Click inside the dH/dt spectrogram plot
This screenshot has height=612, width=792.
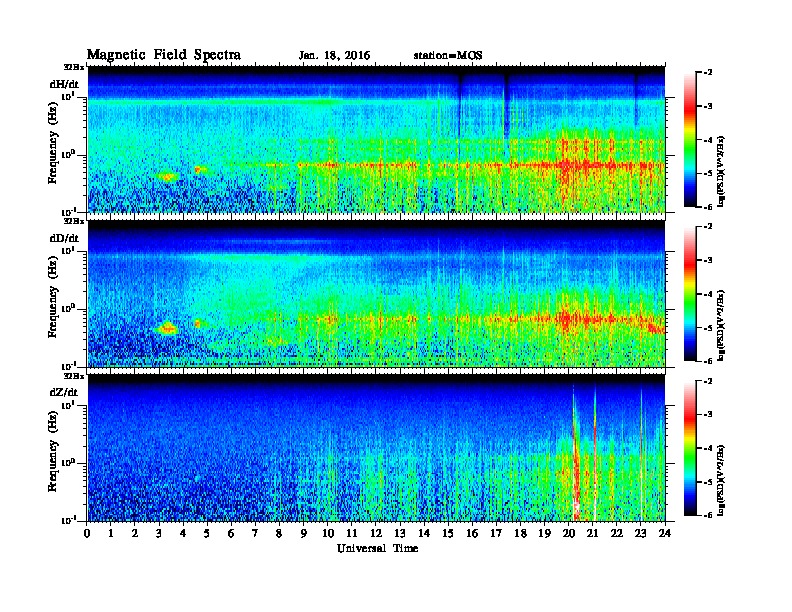pyautogui.click(x=376, y=139)
